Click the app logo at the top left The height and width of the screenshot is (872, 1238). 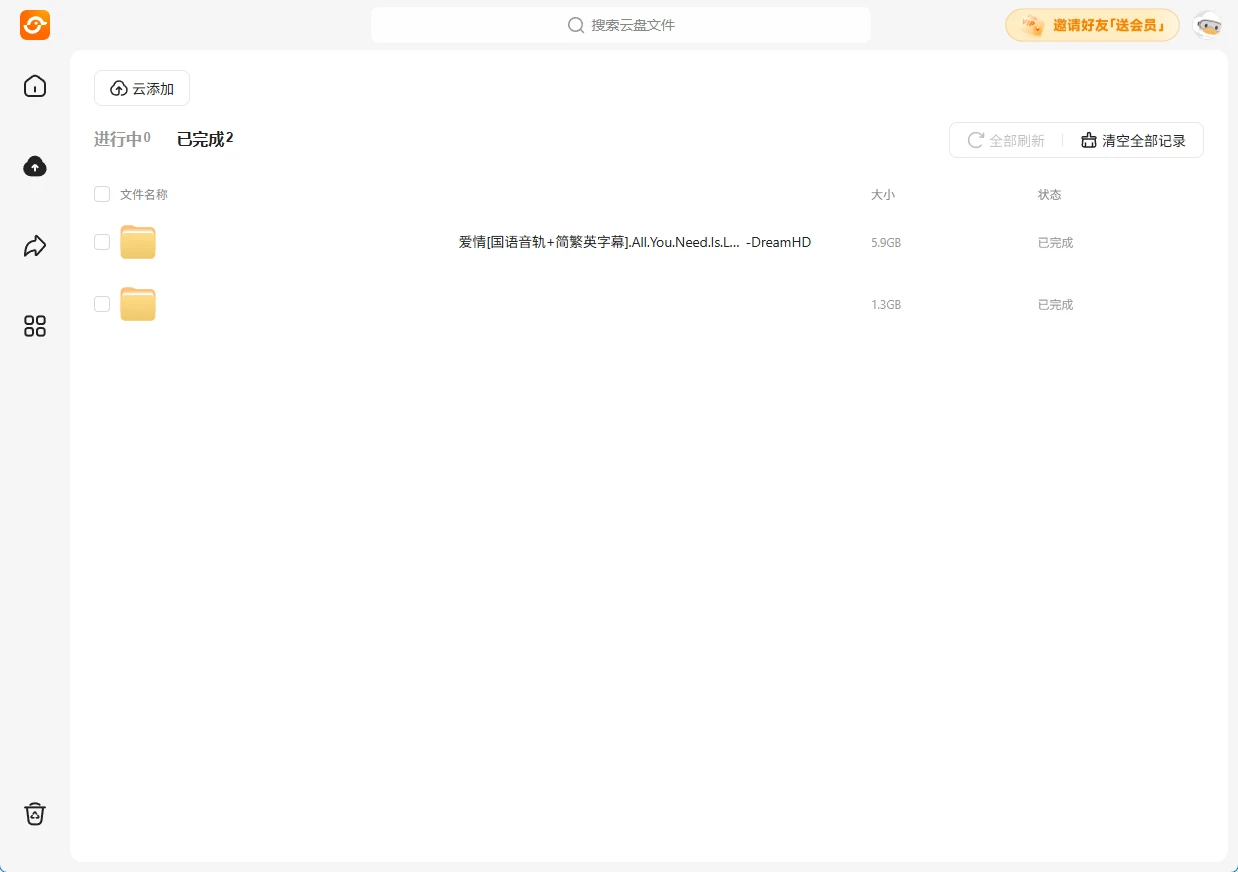(x=34, y=25)
